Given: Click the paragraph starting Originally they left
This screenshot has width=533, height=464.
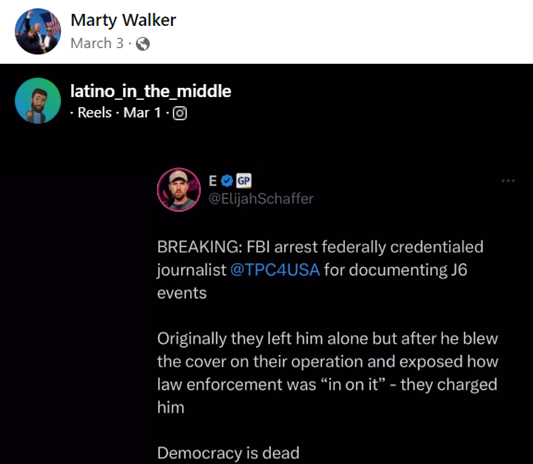Looking at the screenshot, I should pyautogui.click(x=327, y=373).
